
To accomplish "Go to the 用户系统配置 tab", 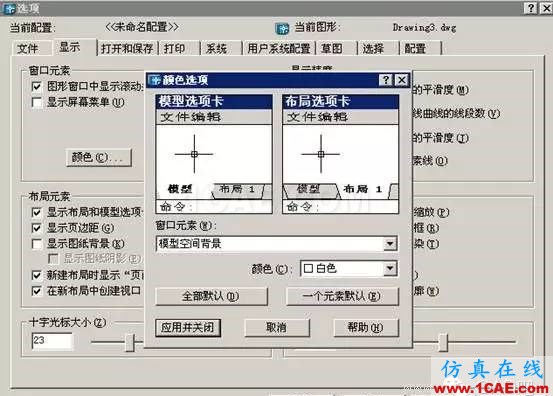I will (278, 48).
